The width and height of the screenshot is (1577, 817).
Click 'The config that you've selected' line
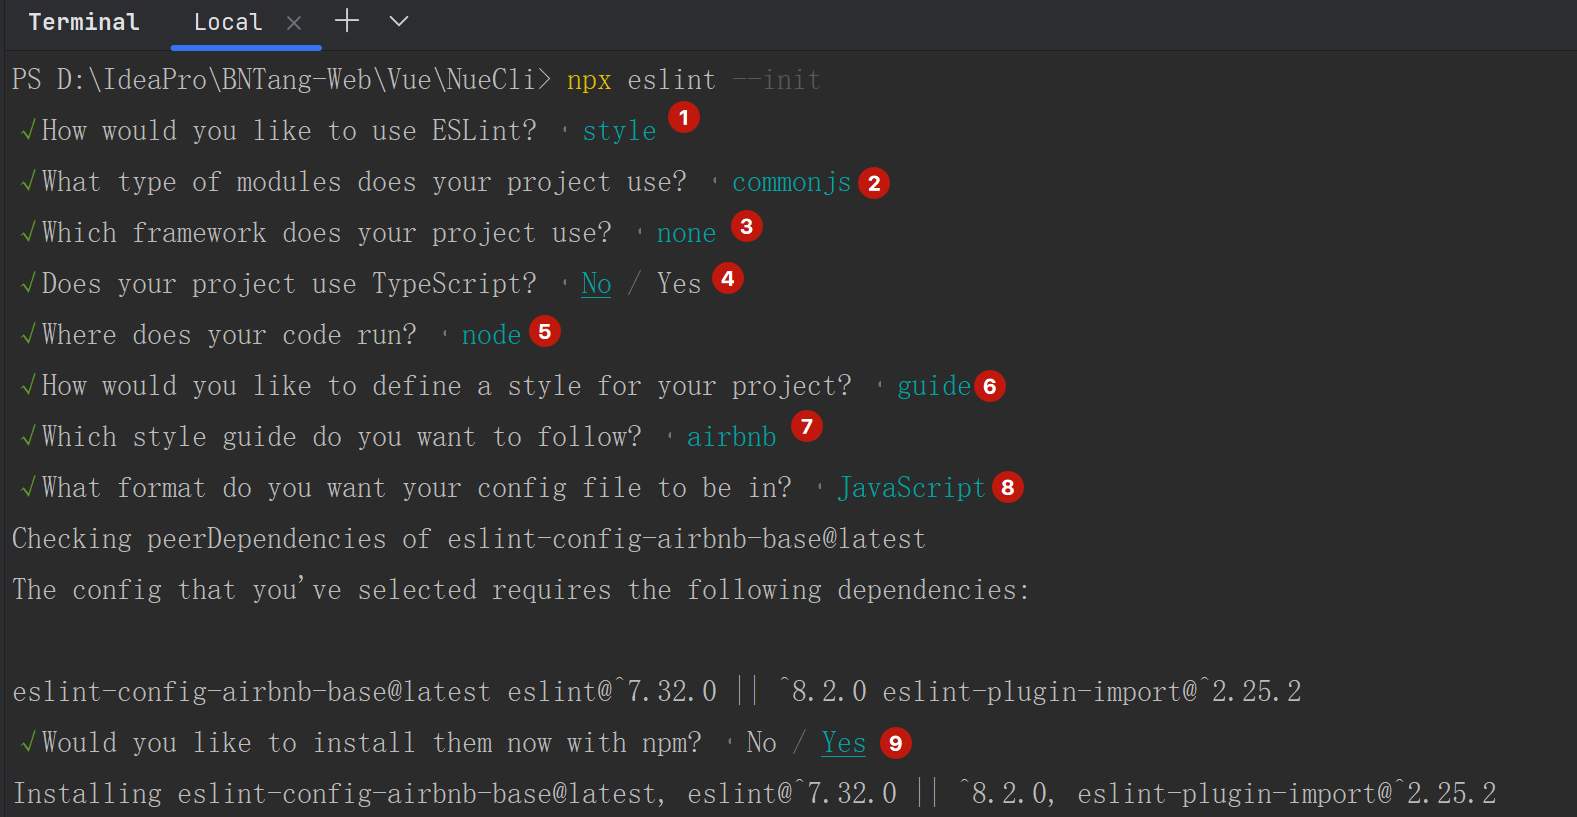[521, 590]
